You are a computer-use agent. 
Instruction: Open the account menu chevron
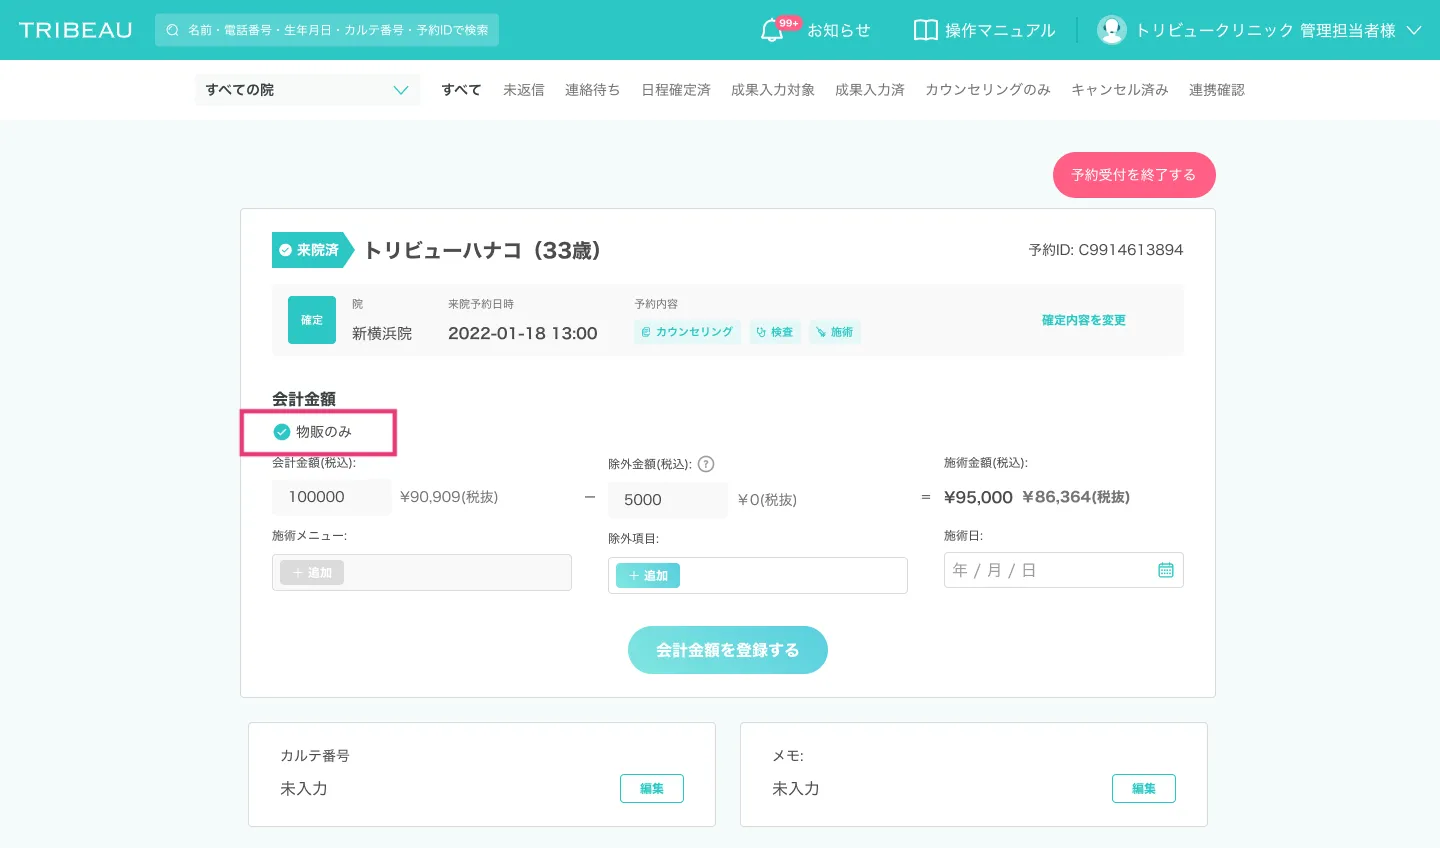pyautogui.click(x=1414, y=30)
